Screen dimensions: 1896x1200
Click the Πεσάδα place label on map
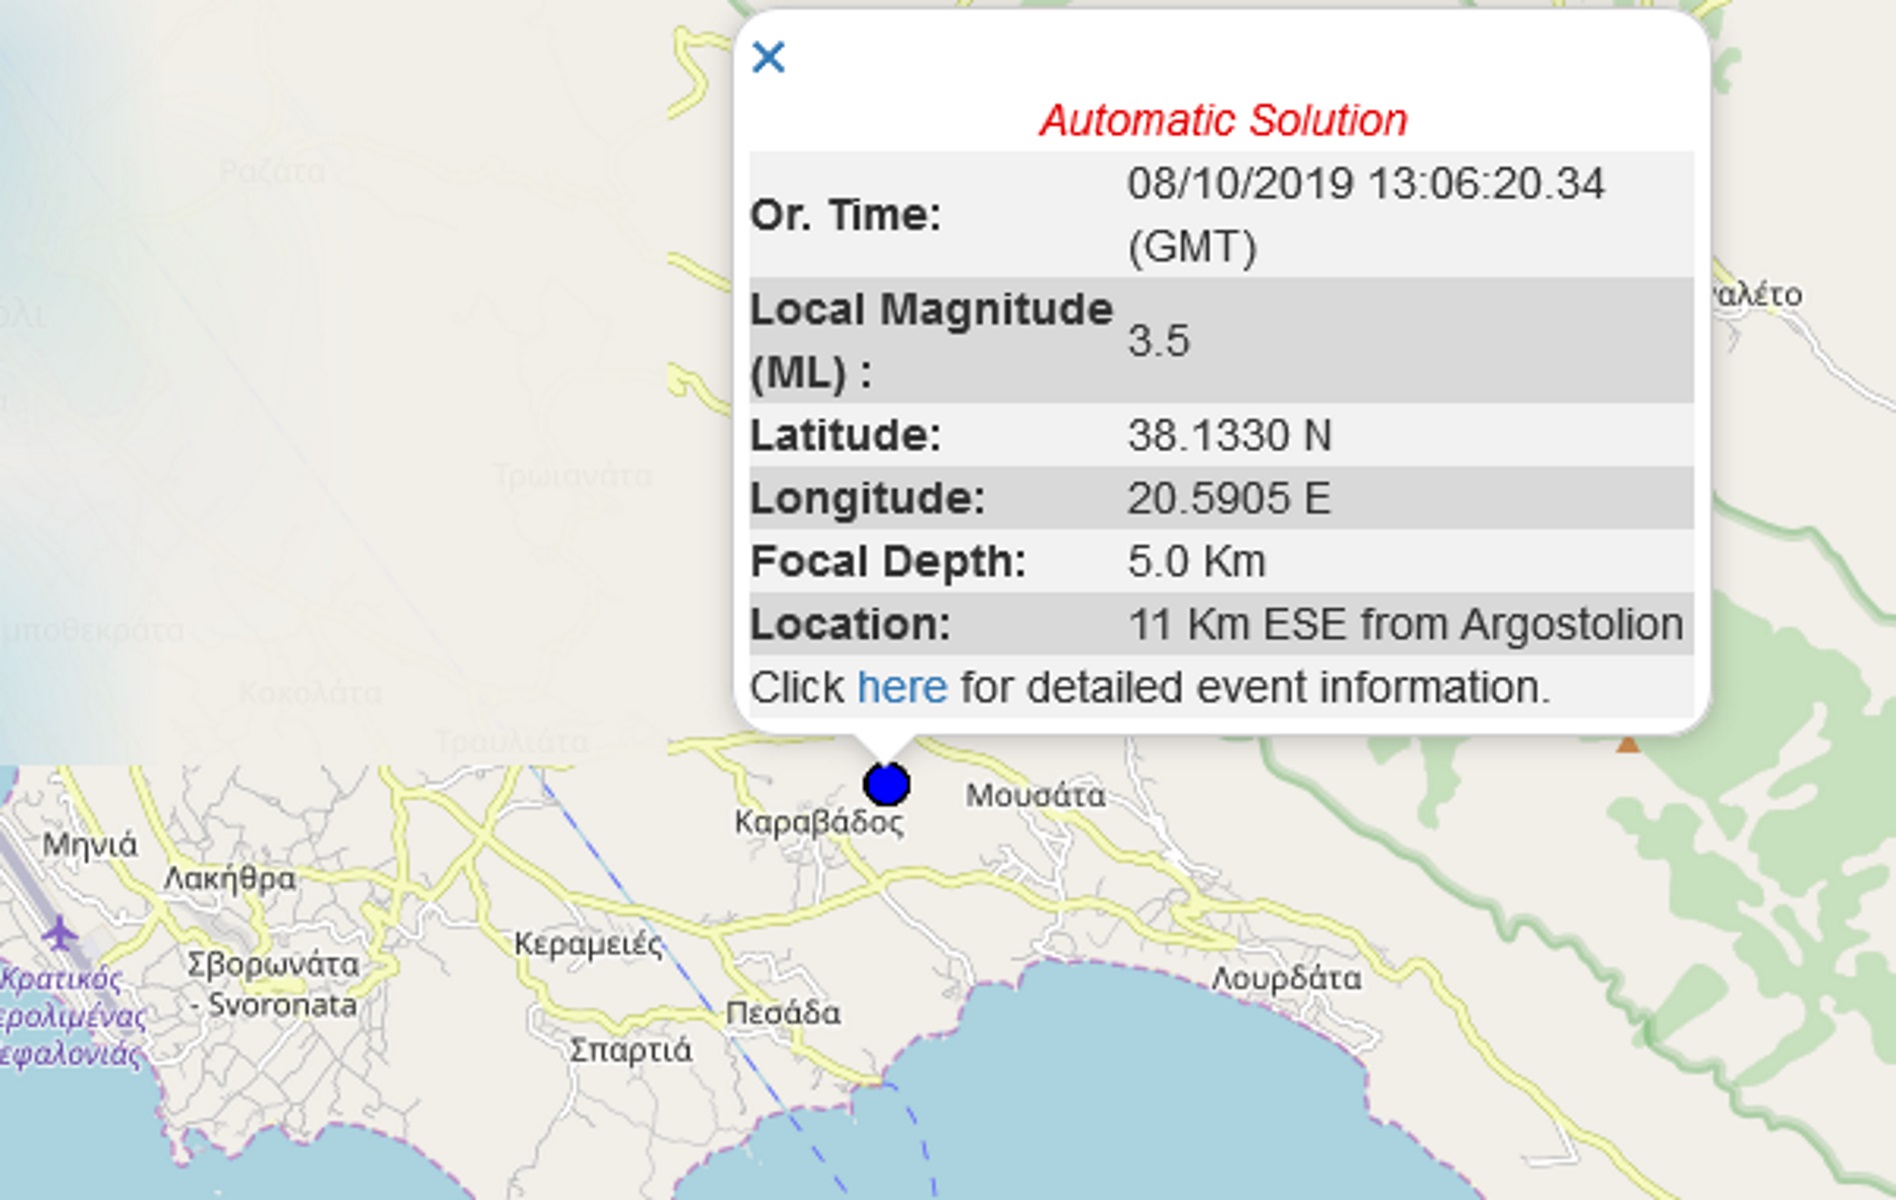coord(782,1013)
